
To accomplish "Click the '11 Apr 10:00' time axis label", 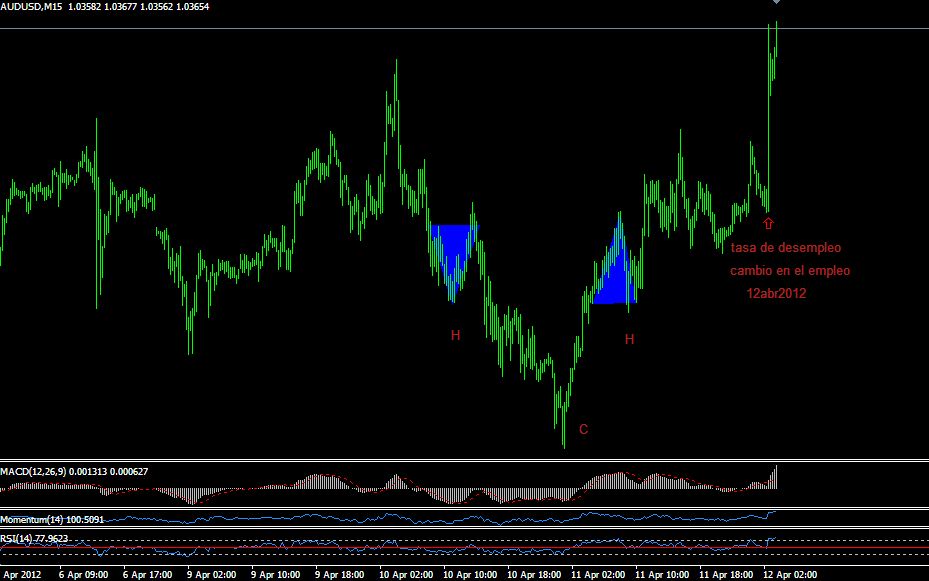I will (661, 575).
